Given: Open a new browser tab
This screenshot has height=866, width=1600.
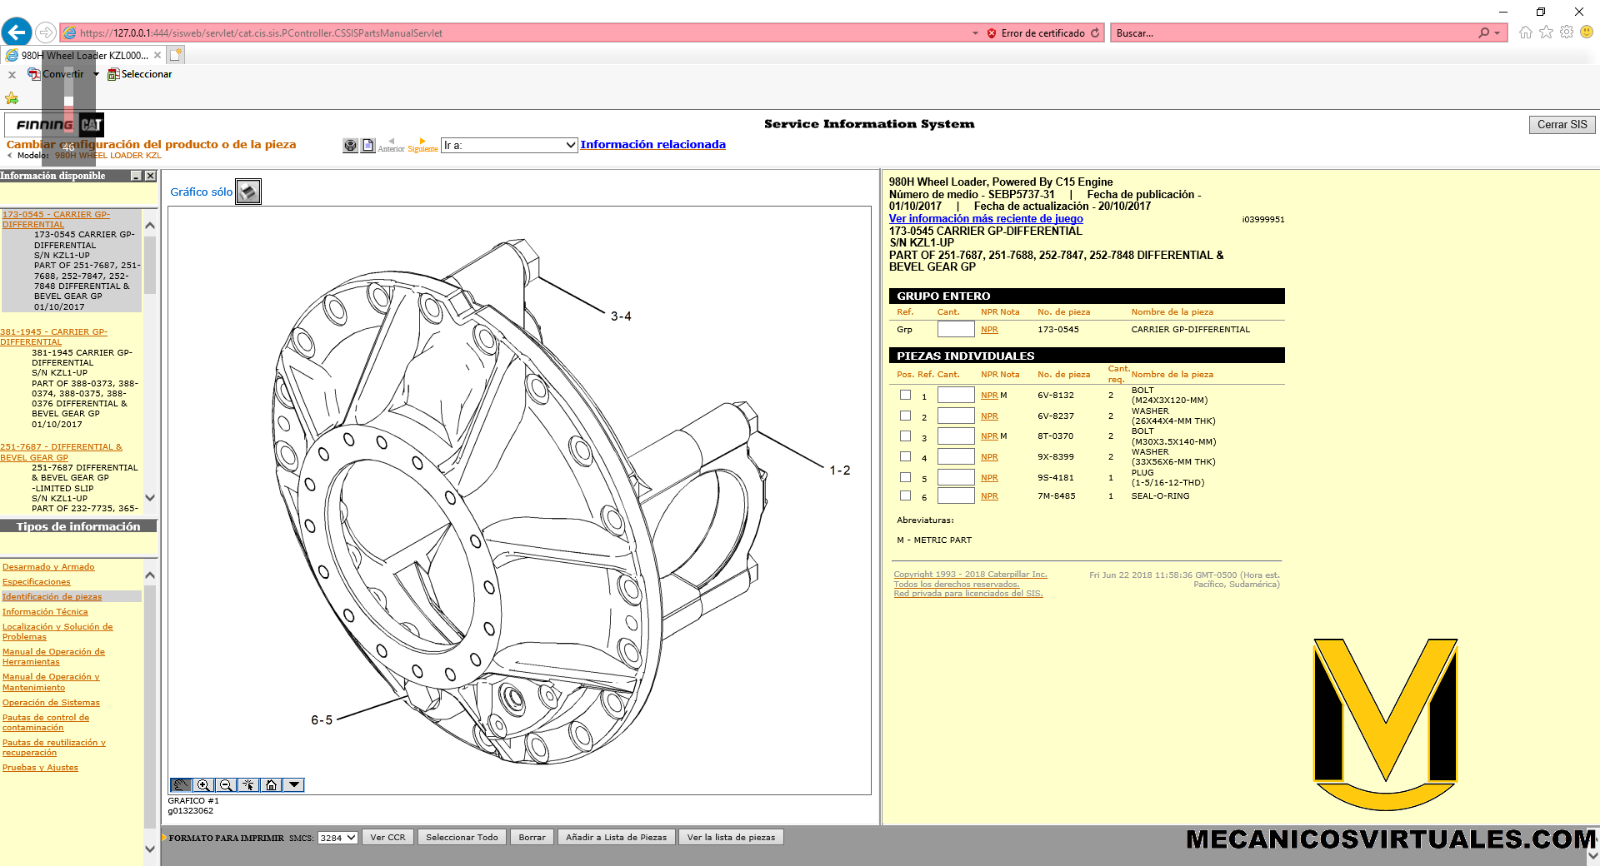Looking at the screenshot, I should (176, 56).
